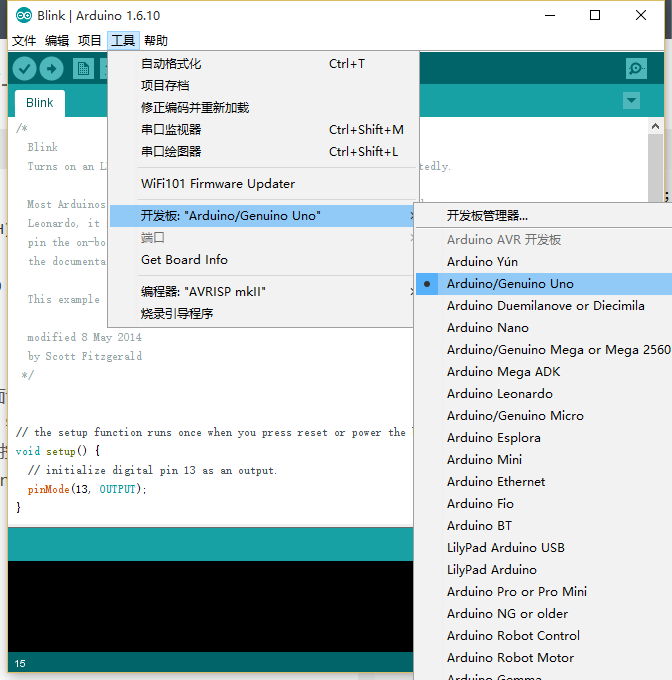Select Arduino Nano board

[x=544, y=328]
